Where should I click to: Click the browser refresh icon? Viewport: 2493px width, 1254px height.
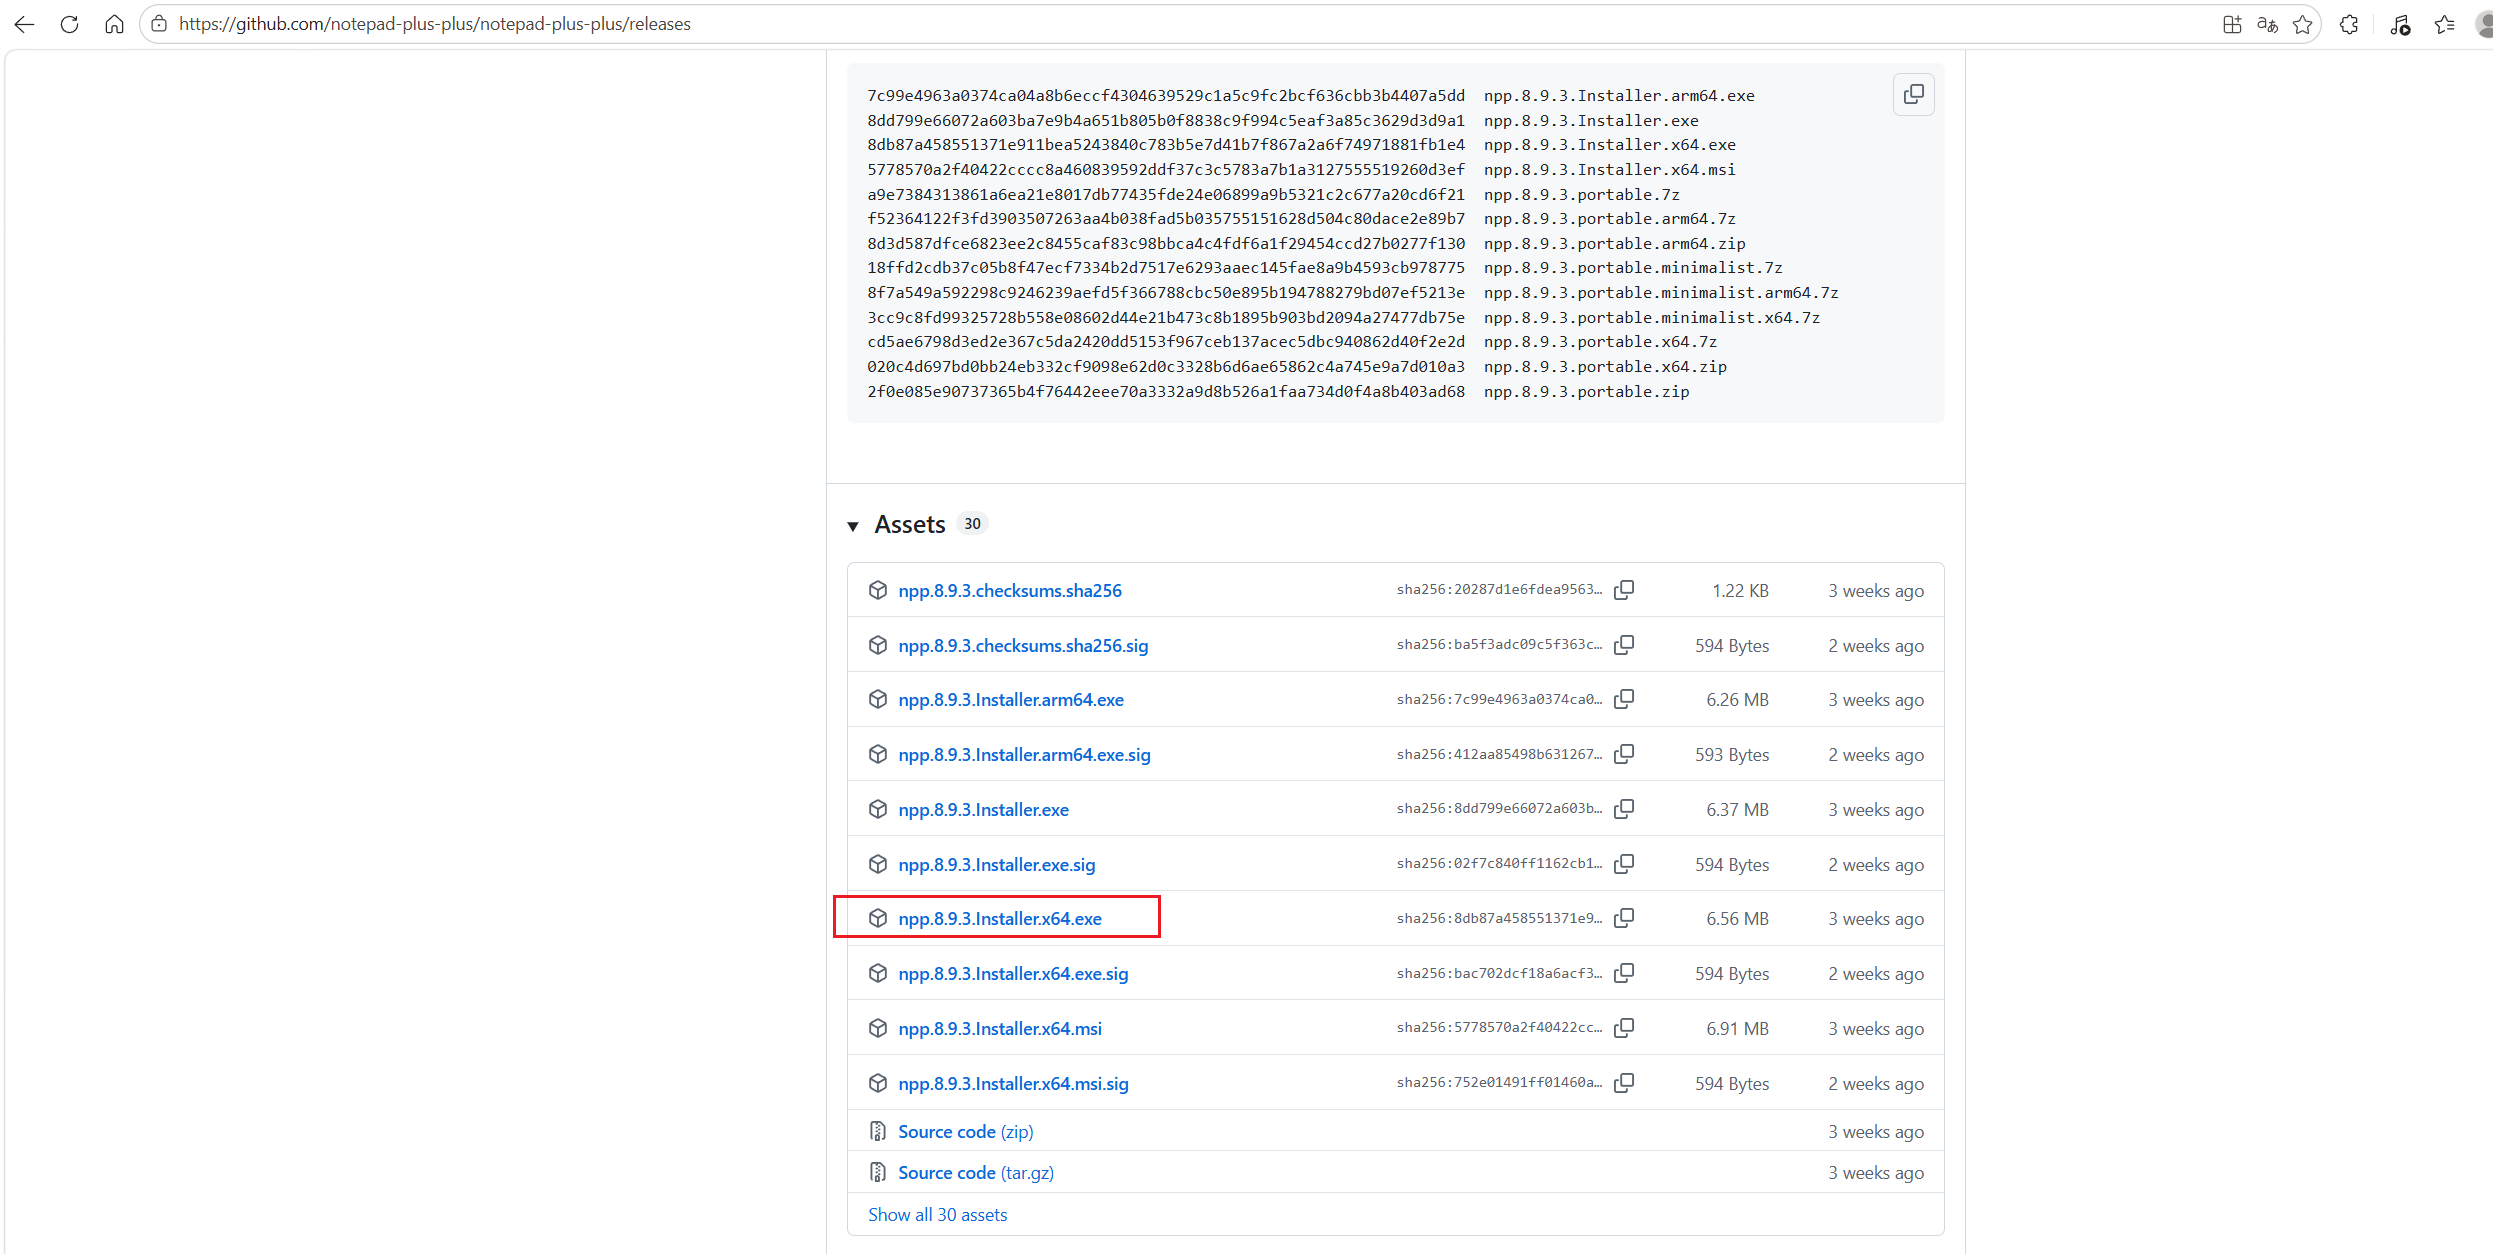(69, 24)
